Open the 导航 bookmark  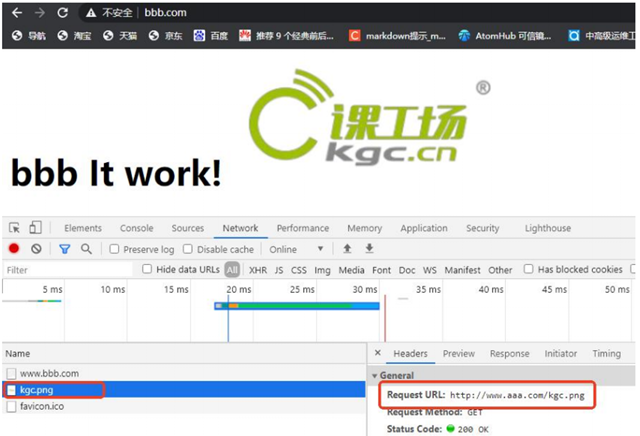(29, 36)
